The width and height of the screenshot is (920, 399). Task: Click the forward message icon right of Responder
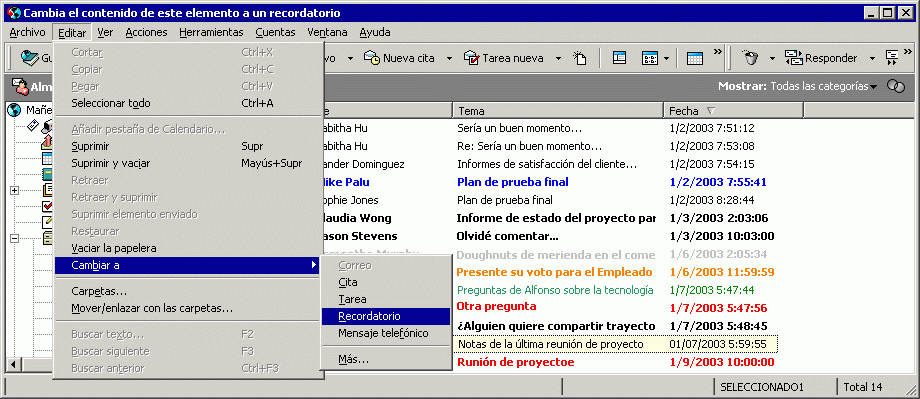click(891, 58)
